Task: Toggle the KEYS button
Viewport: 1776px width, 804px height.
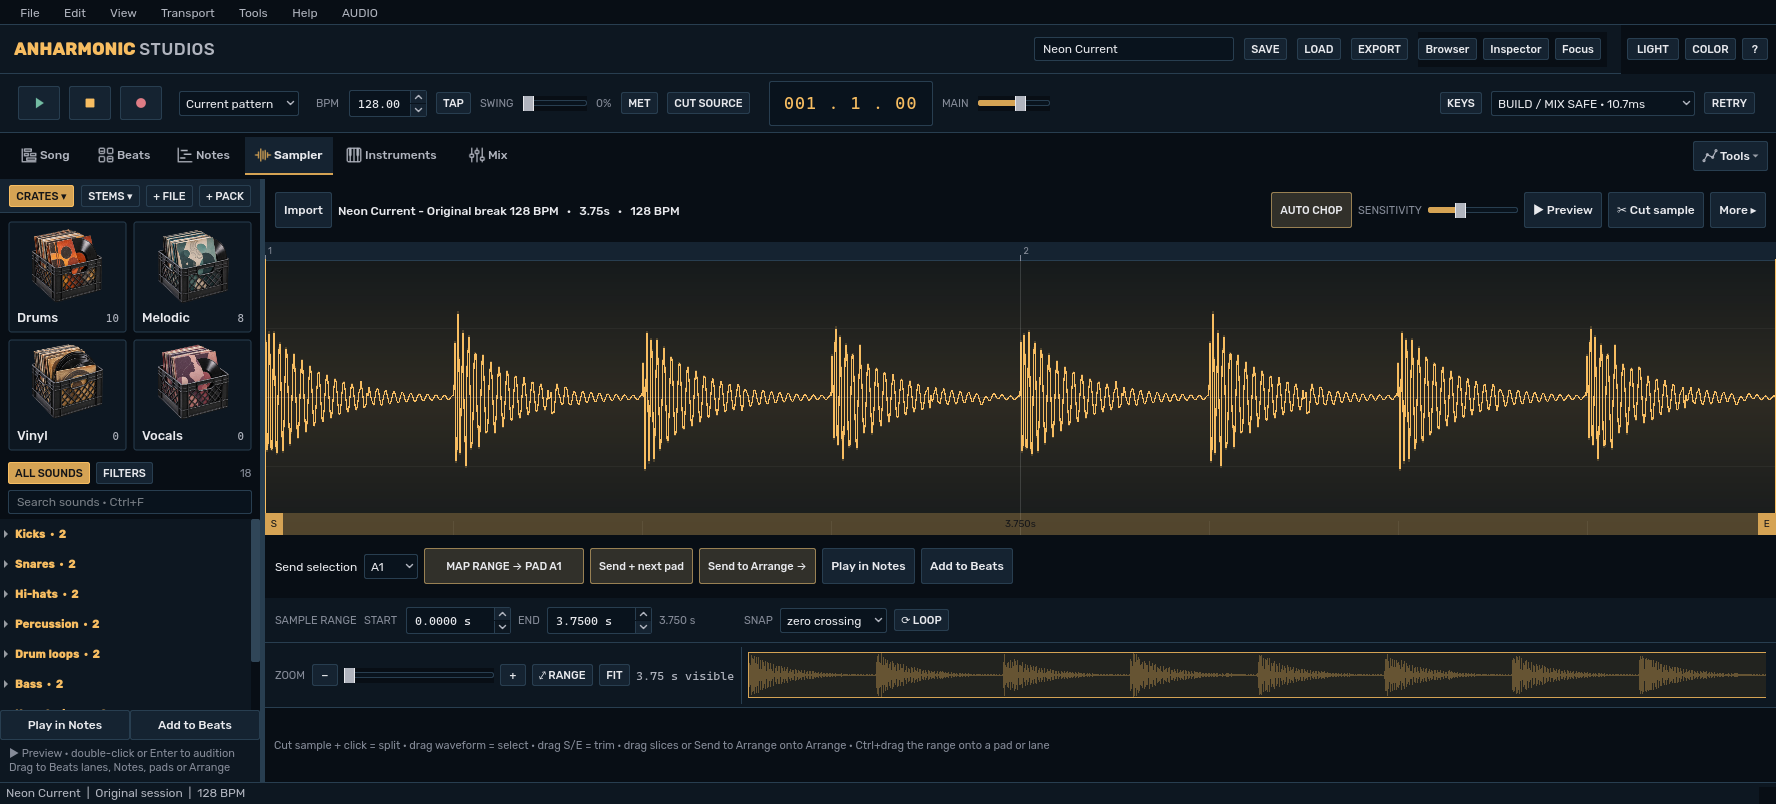Action: 1461,103
